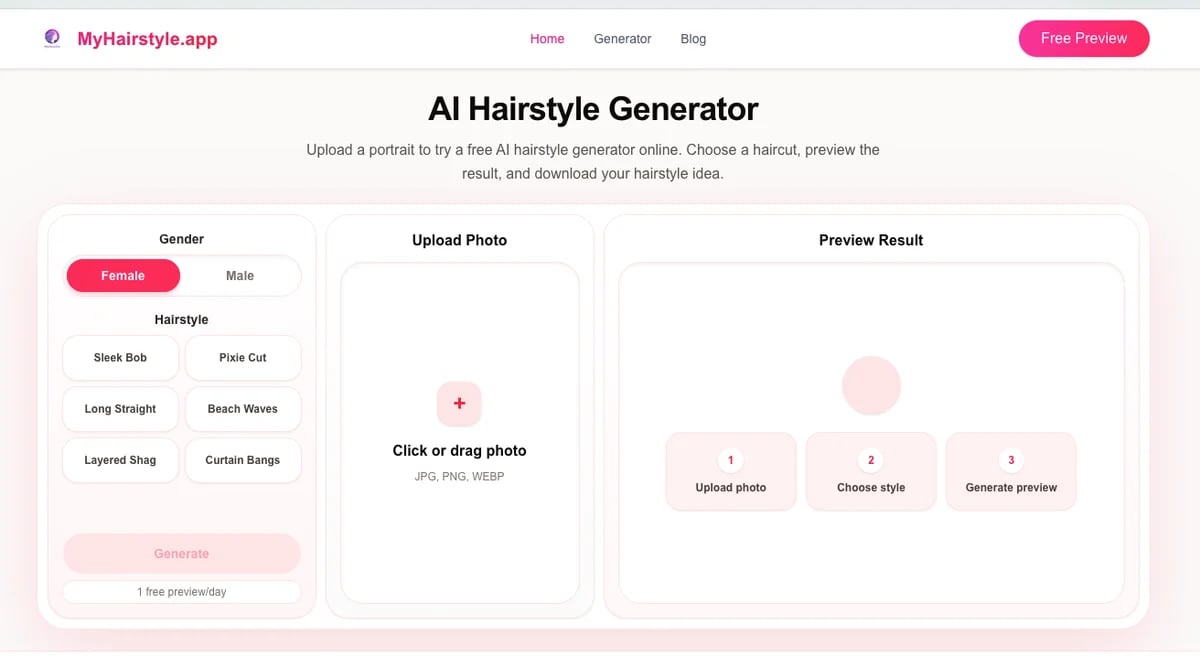
Task: Click the Free Preview button
Action: 1084,38
